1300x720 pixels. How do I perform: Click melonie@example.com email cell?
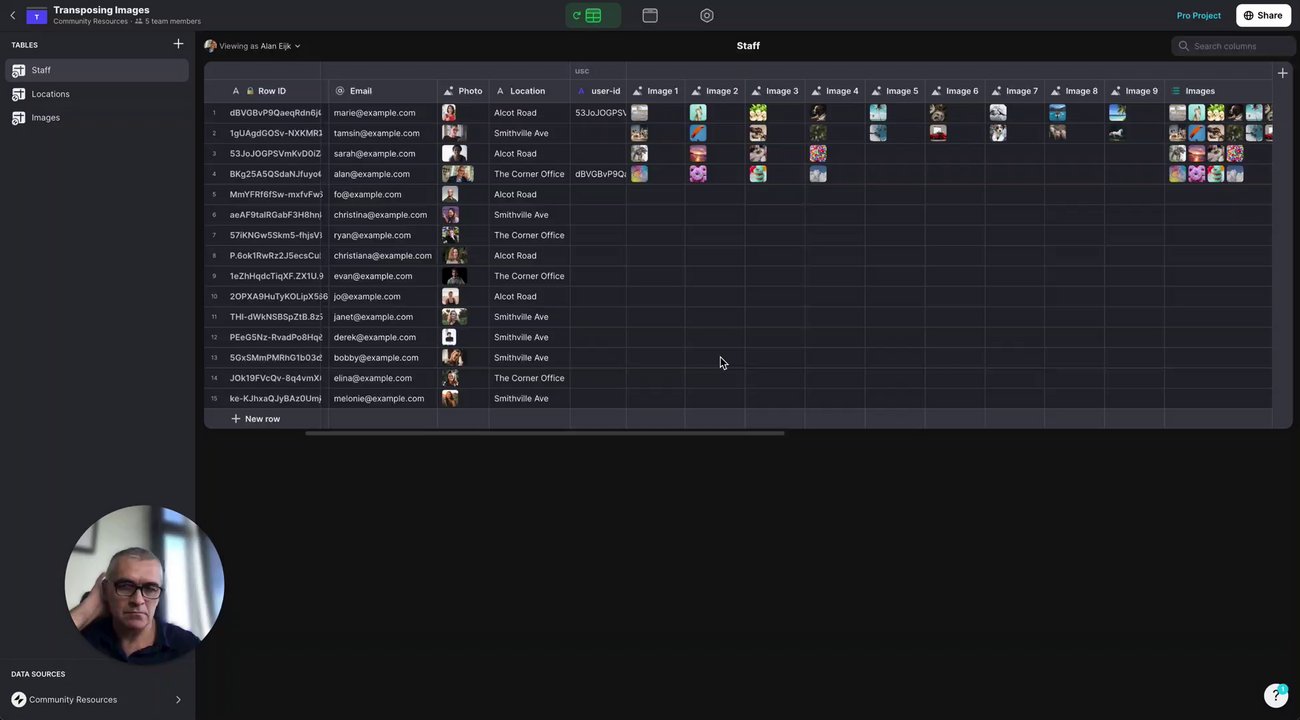[x=383, y=398]
